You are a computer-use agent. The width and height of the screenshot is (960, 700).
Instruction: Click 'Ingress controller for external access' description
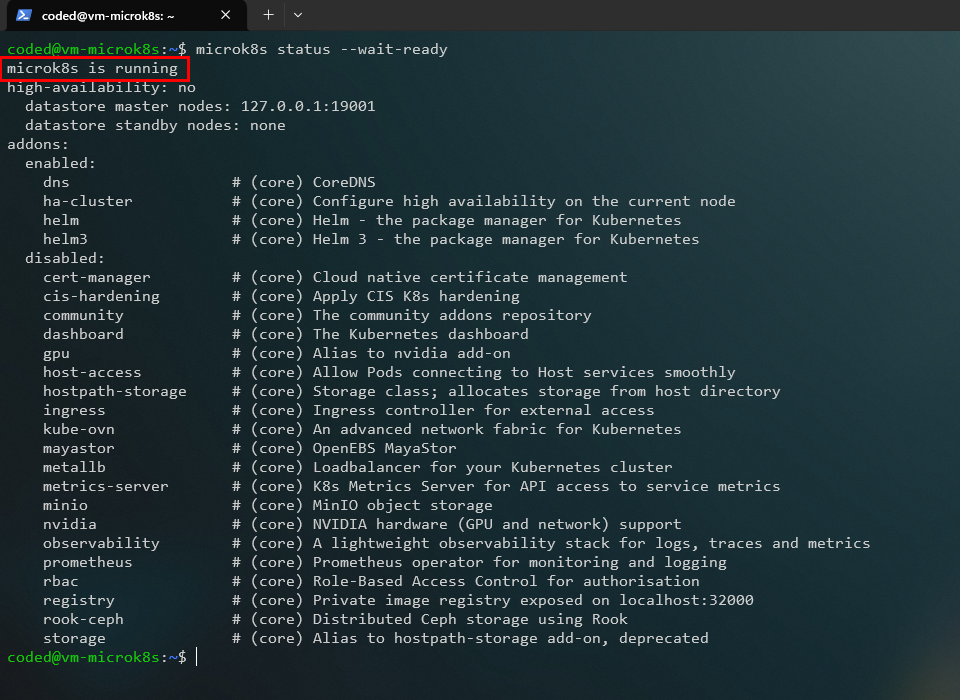[484, 410]
